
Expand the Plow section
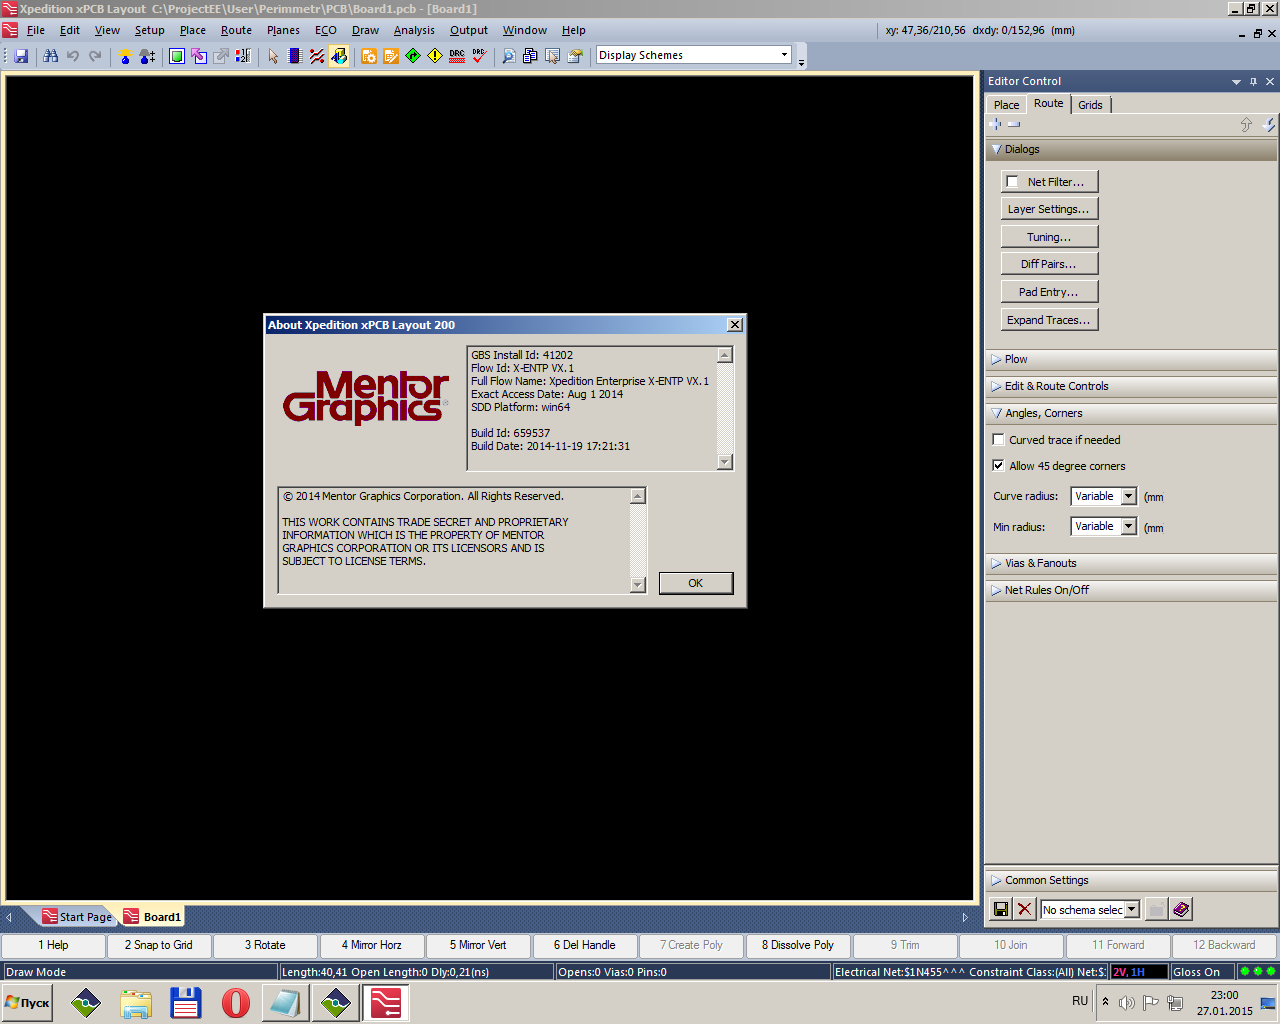pos(1131,359)
